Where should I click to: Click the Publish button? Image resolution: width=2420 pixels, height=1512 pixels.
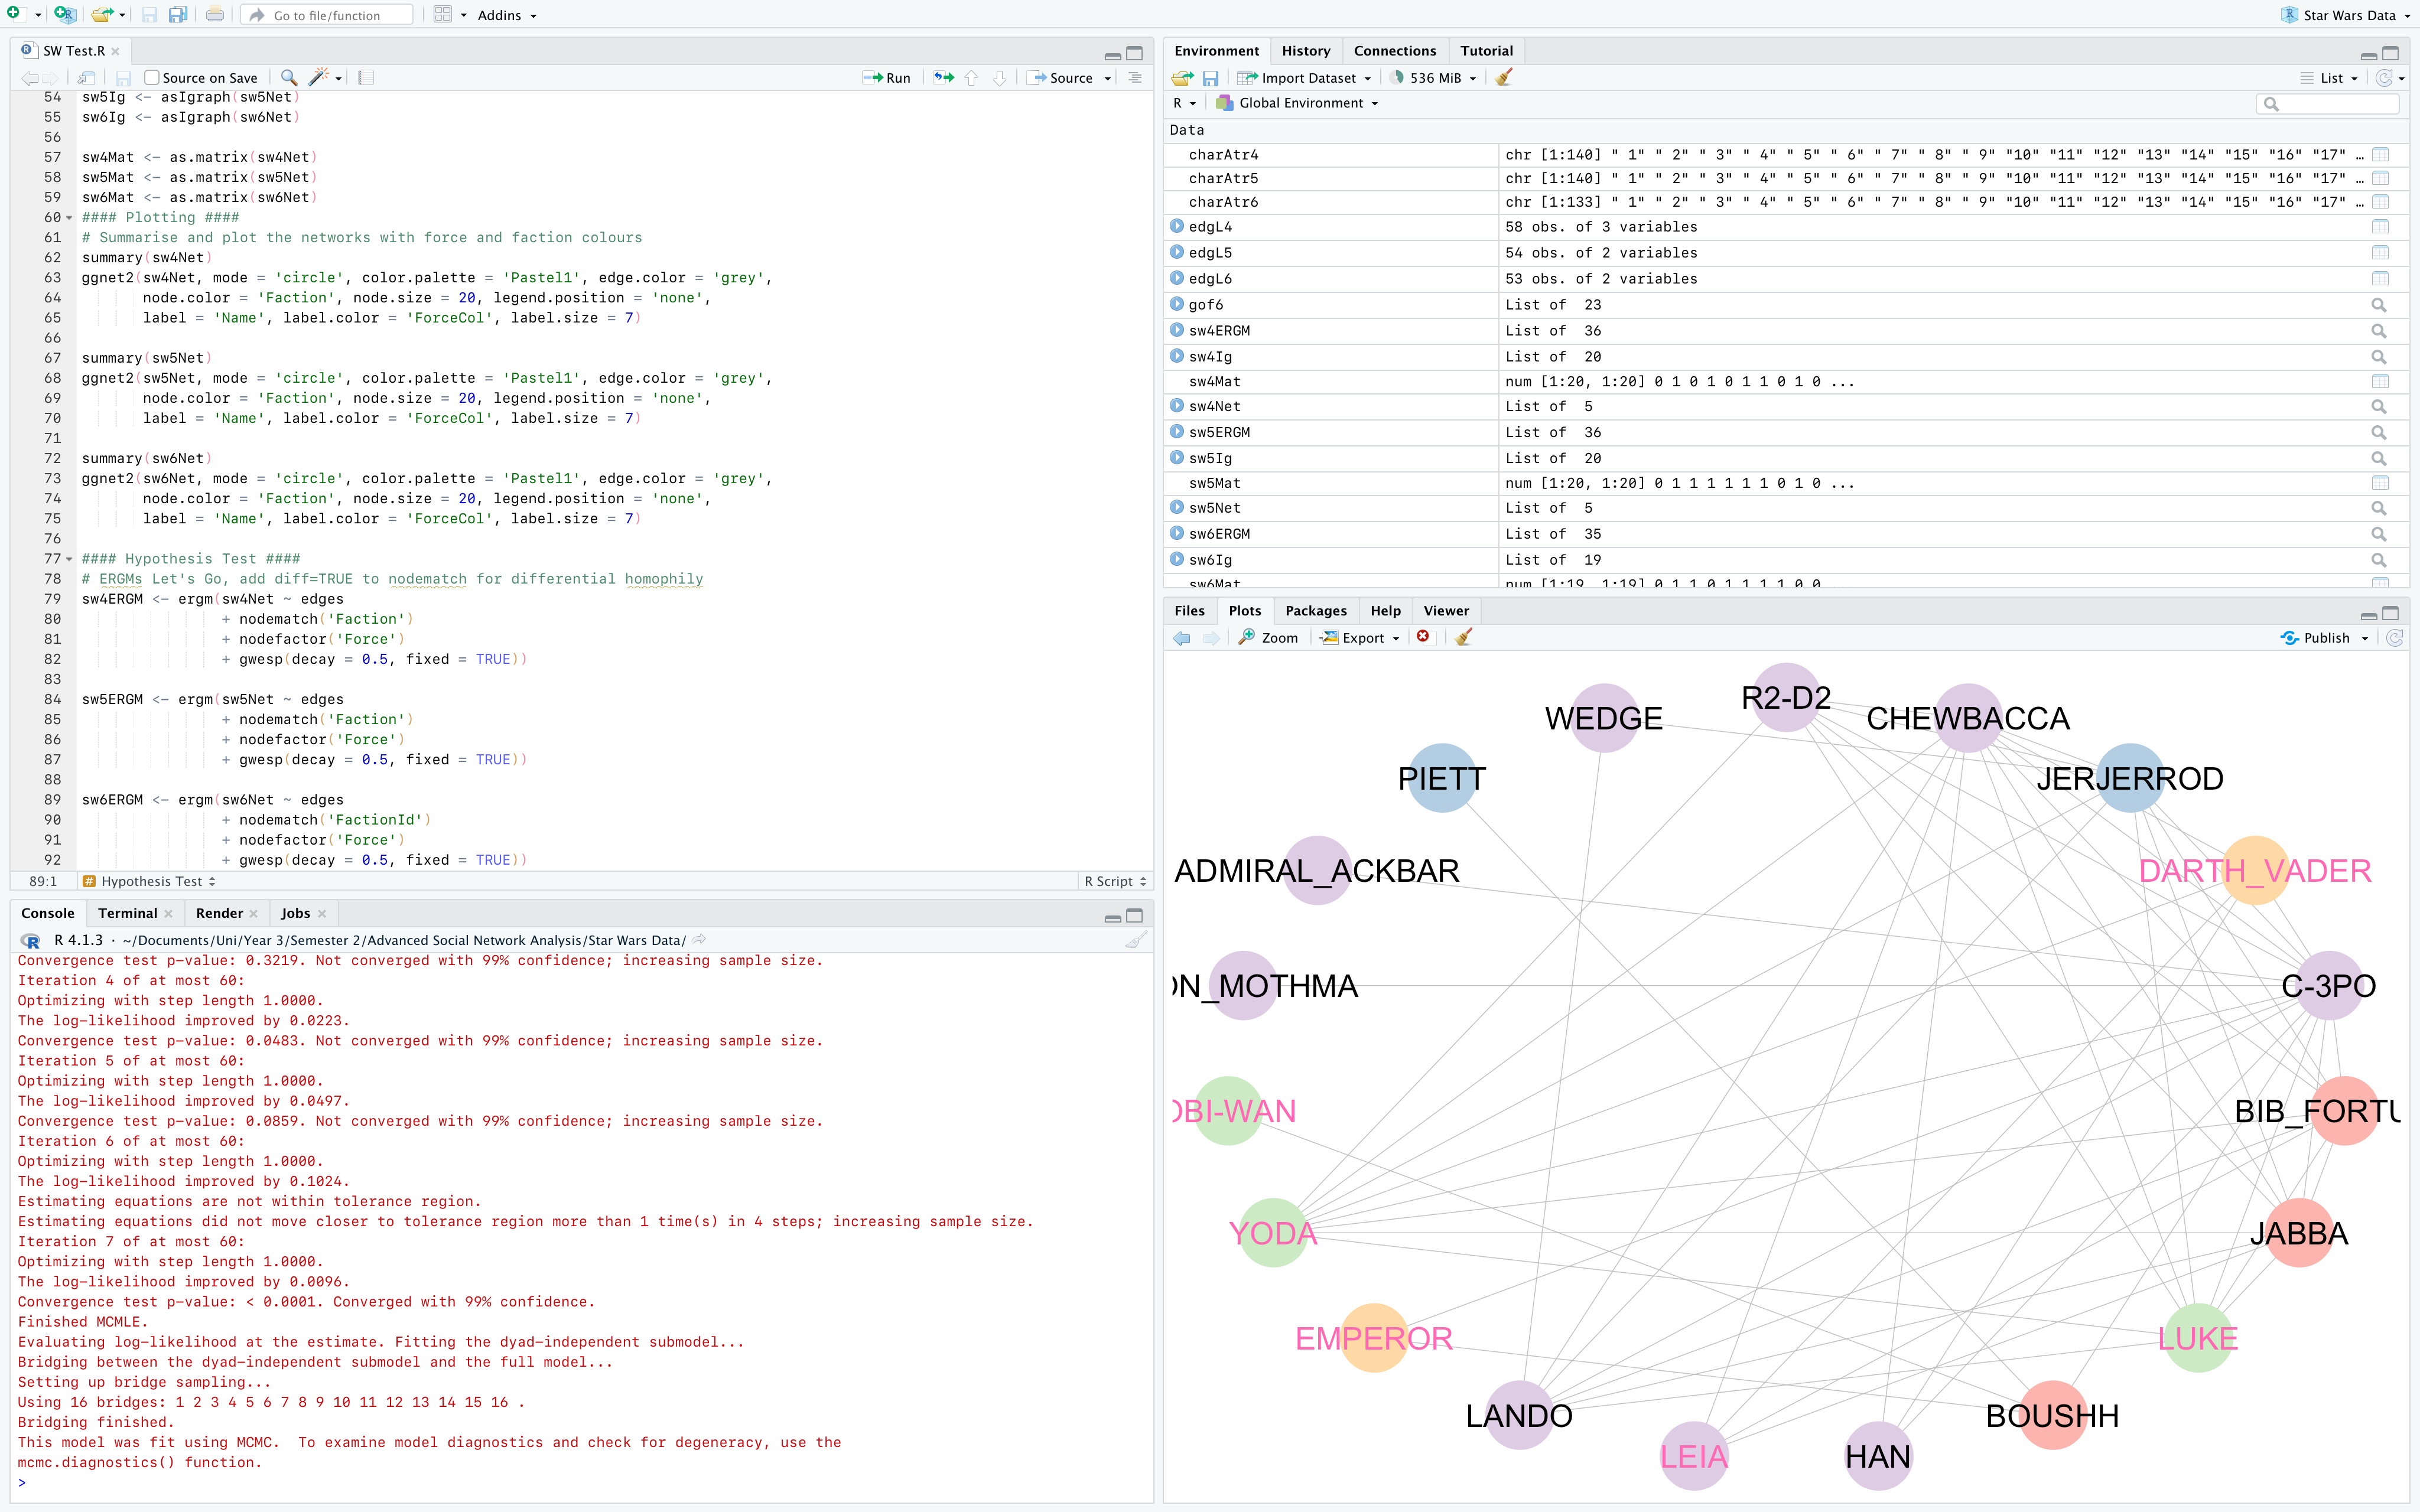tap(2316, 638)
